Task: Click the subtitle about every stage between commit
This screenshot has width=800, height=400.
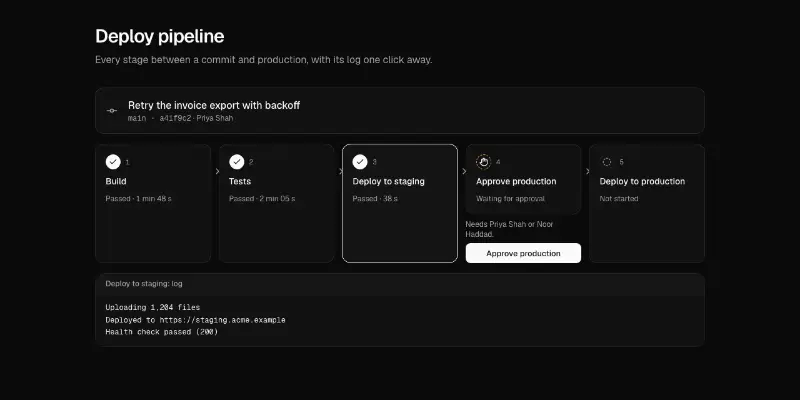Action: click(x=264, y=60)
